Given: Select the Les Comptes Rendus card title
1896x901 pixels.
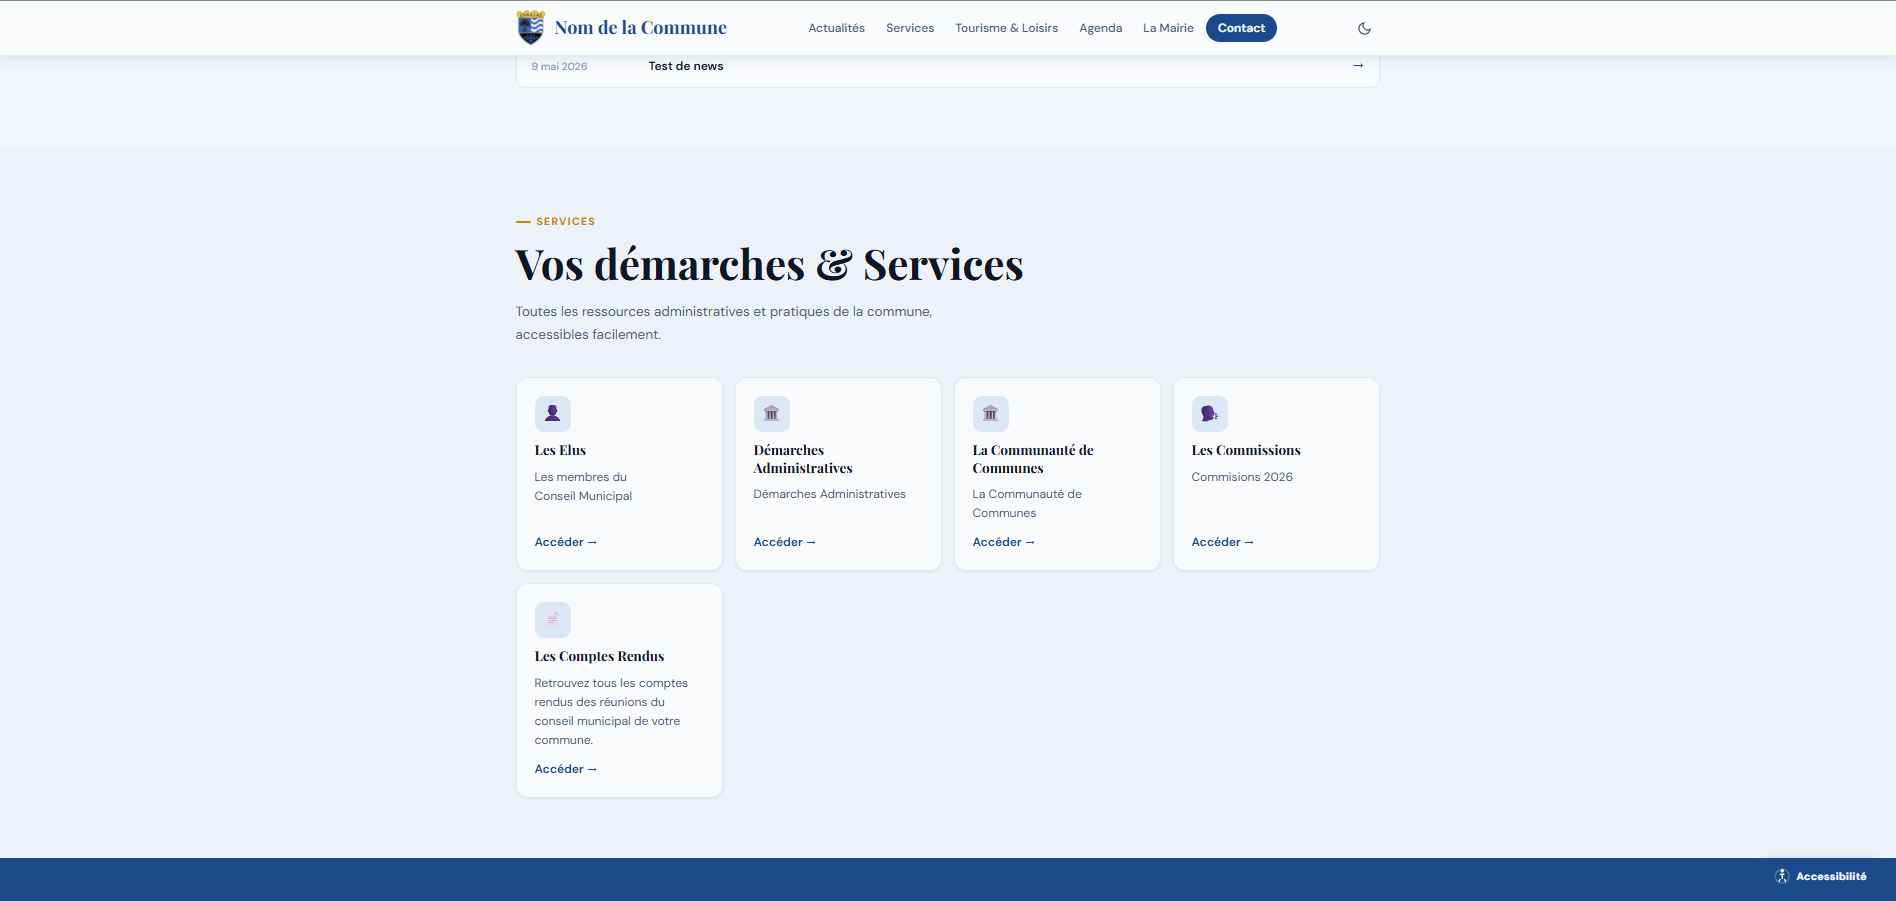Looking at the screenshot, I should (x=599, y=656).
